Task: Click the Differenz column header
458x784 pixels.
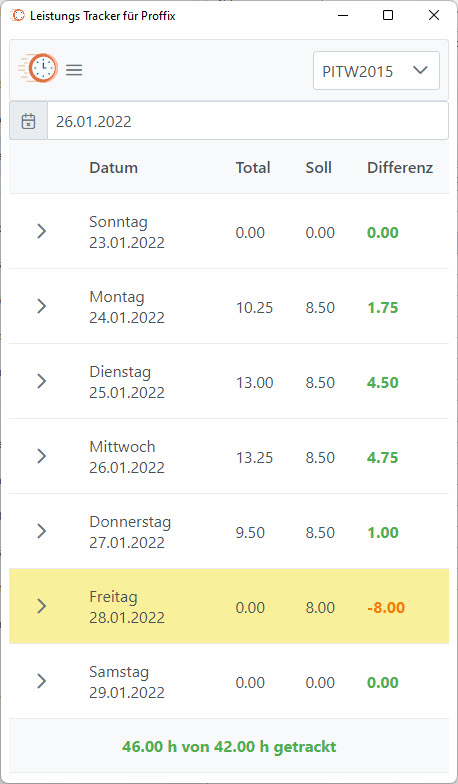Action: pyautogui.click(x=400, y=168)
